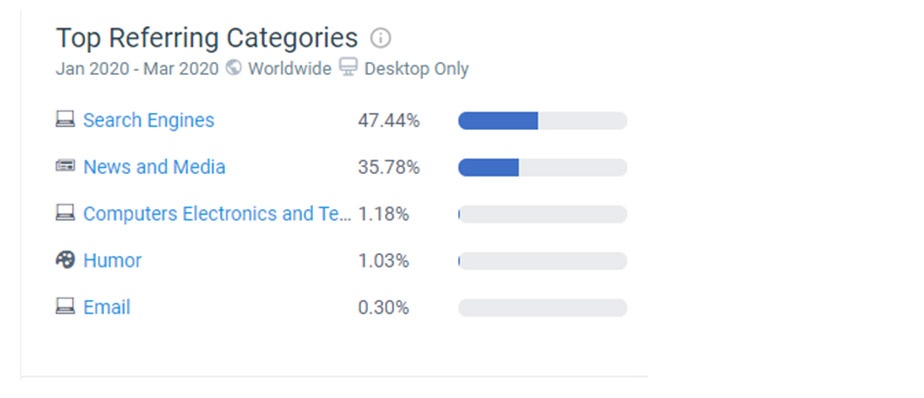Image resolution: width=924 pixels, height=398 pixels.
Task: Click the laptop icon beside Email
Action: coord(65,307)
